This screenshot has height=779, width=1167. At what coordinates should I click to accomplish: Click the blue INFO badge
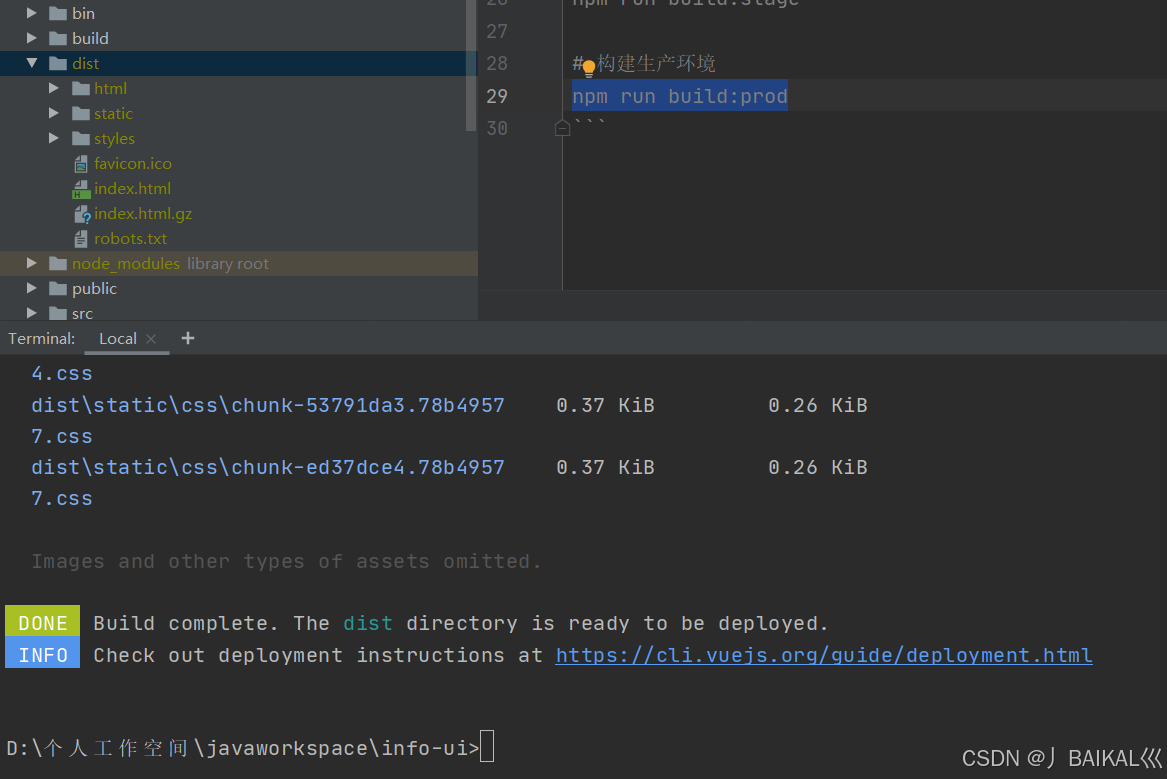[x=42, y=653]
